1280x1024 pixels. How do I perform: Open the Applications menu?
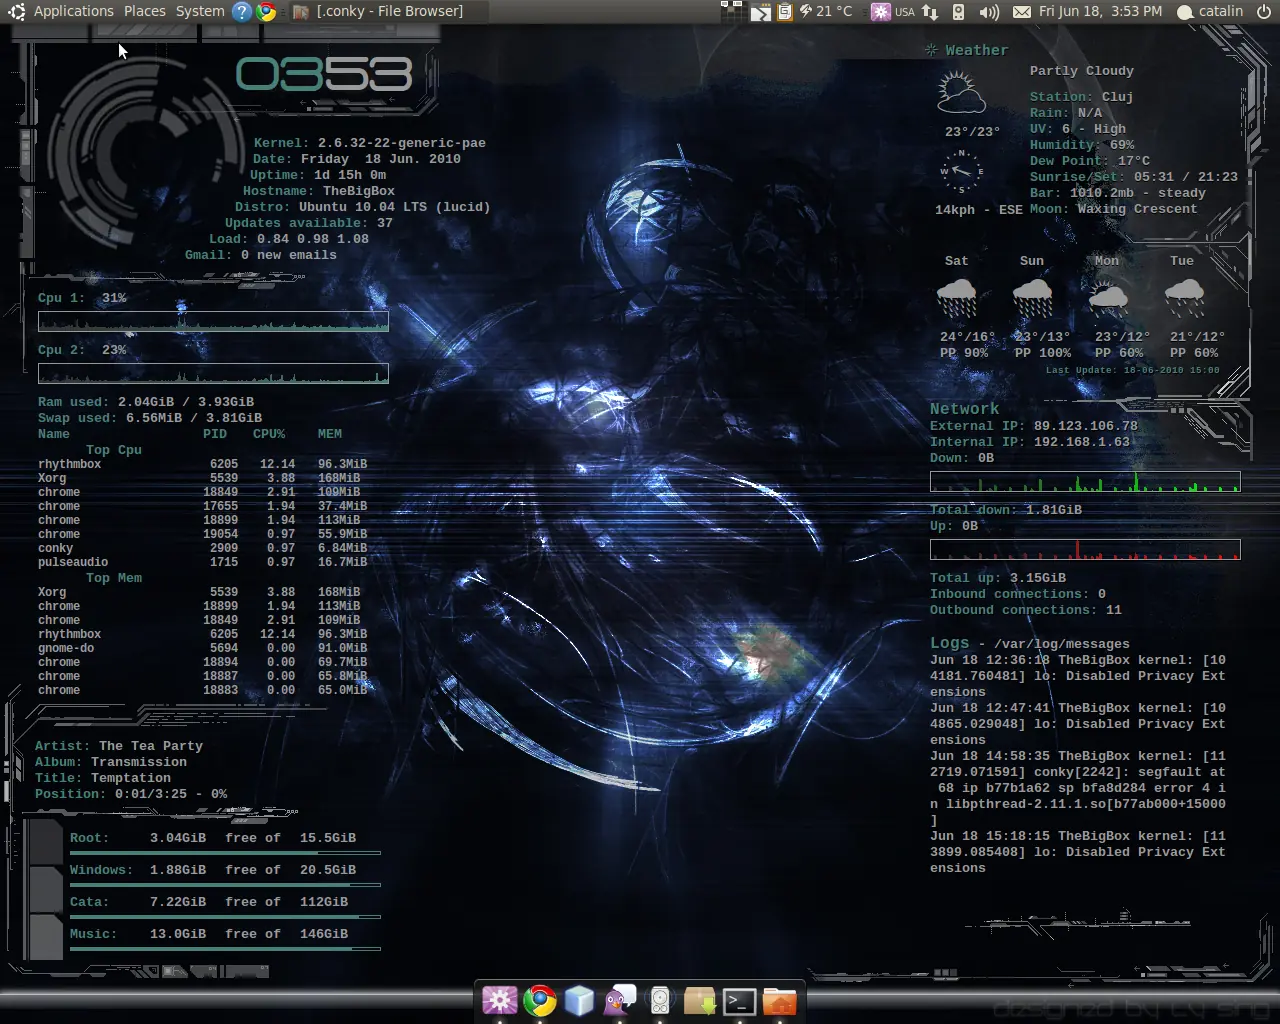pos(73,11)
